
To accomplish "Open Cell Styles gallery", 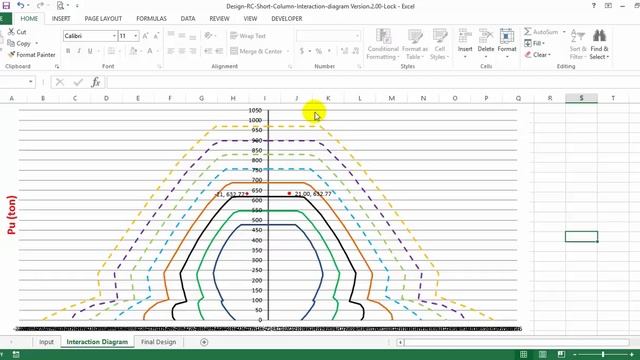I will [x=439, y=44].
